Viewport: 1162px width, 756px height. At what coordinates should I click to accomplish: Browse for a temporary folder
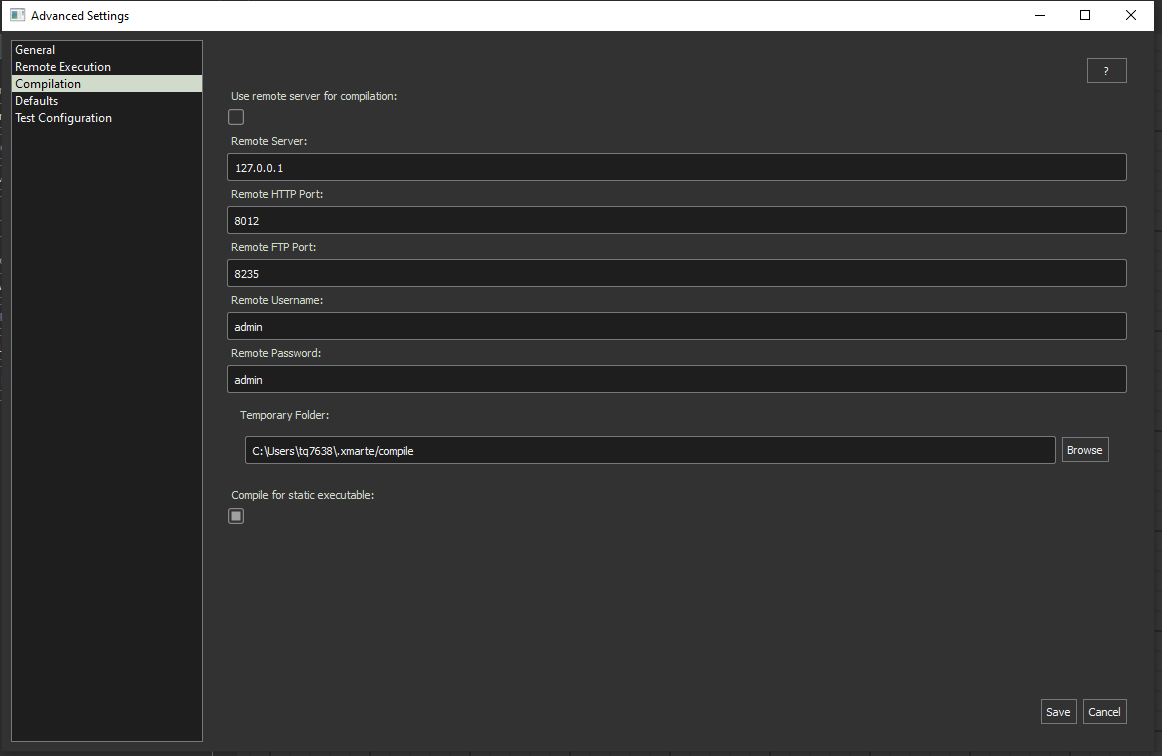(1084, 451)
